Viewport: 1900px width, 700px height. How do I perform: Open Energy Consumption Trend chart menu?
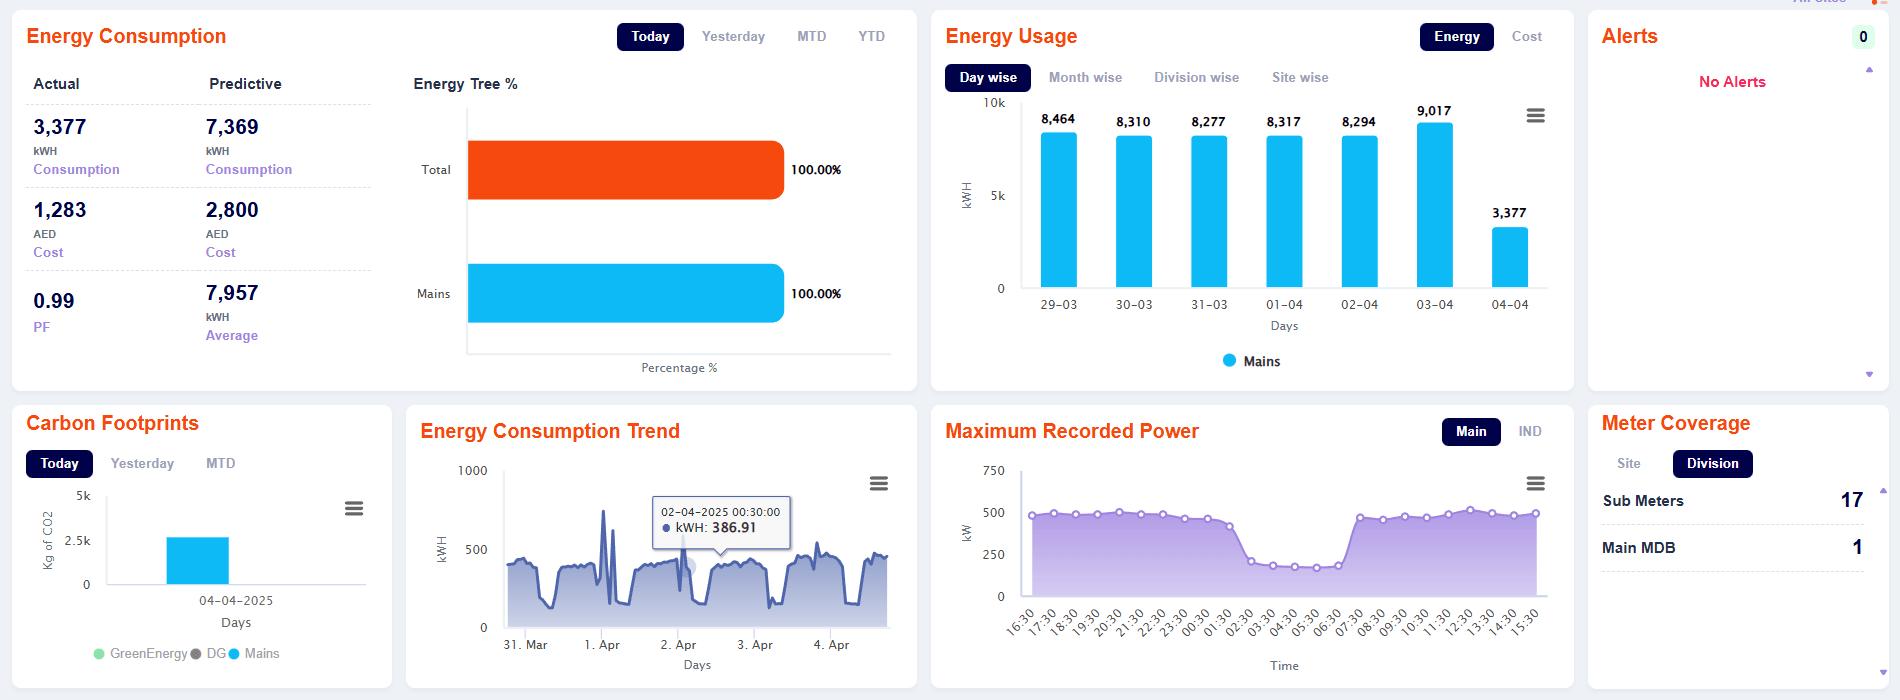coord(879,483)
